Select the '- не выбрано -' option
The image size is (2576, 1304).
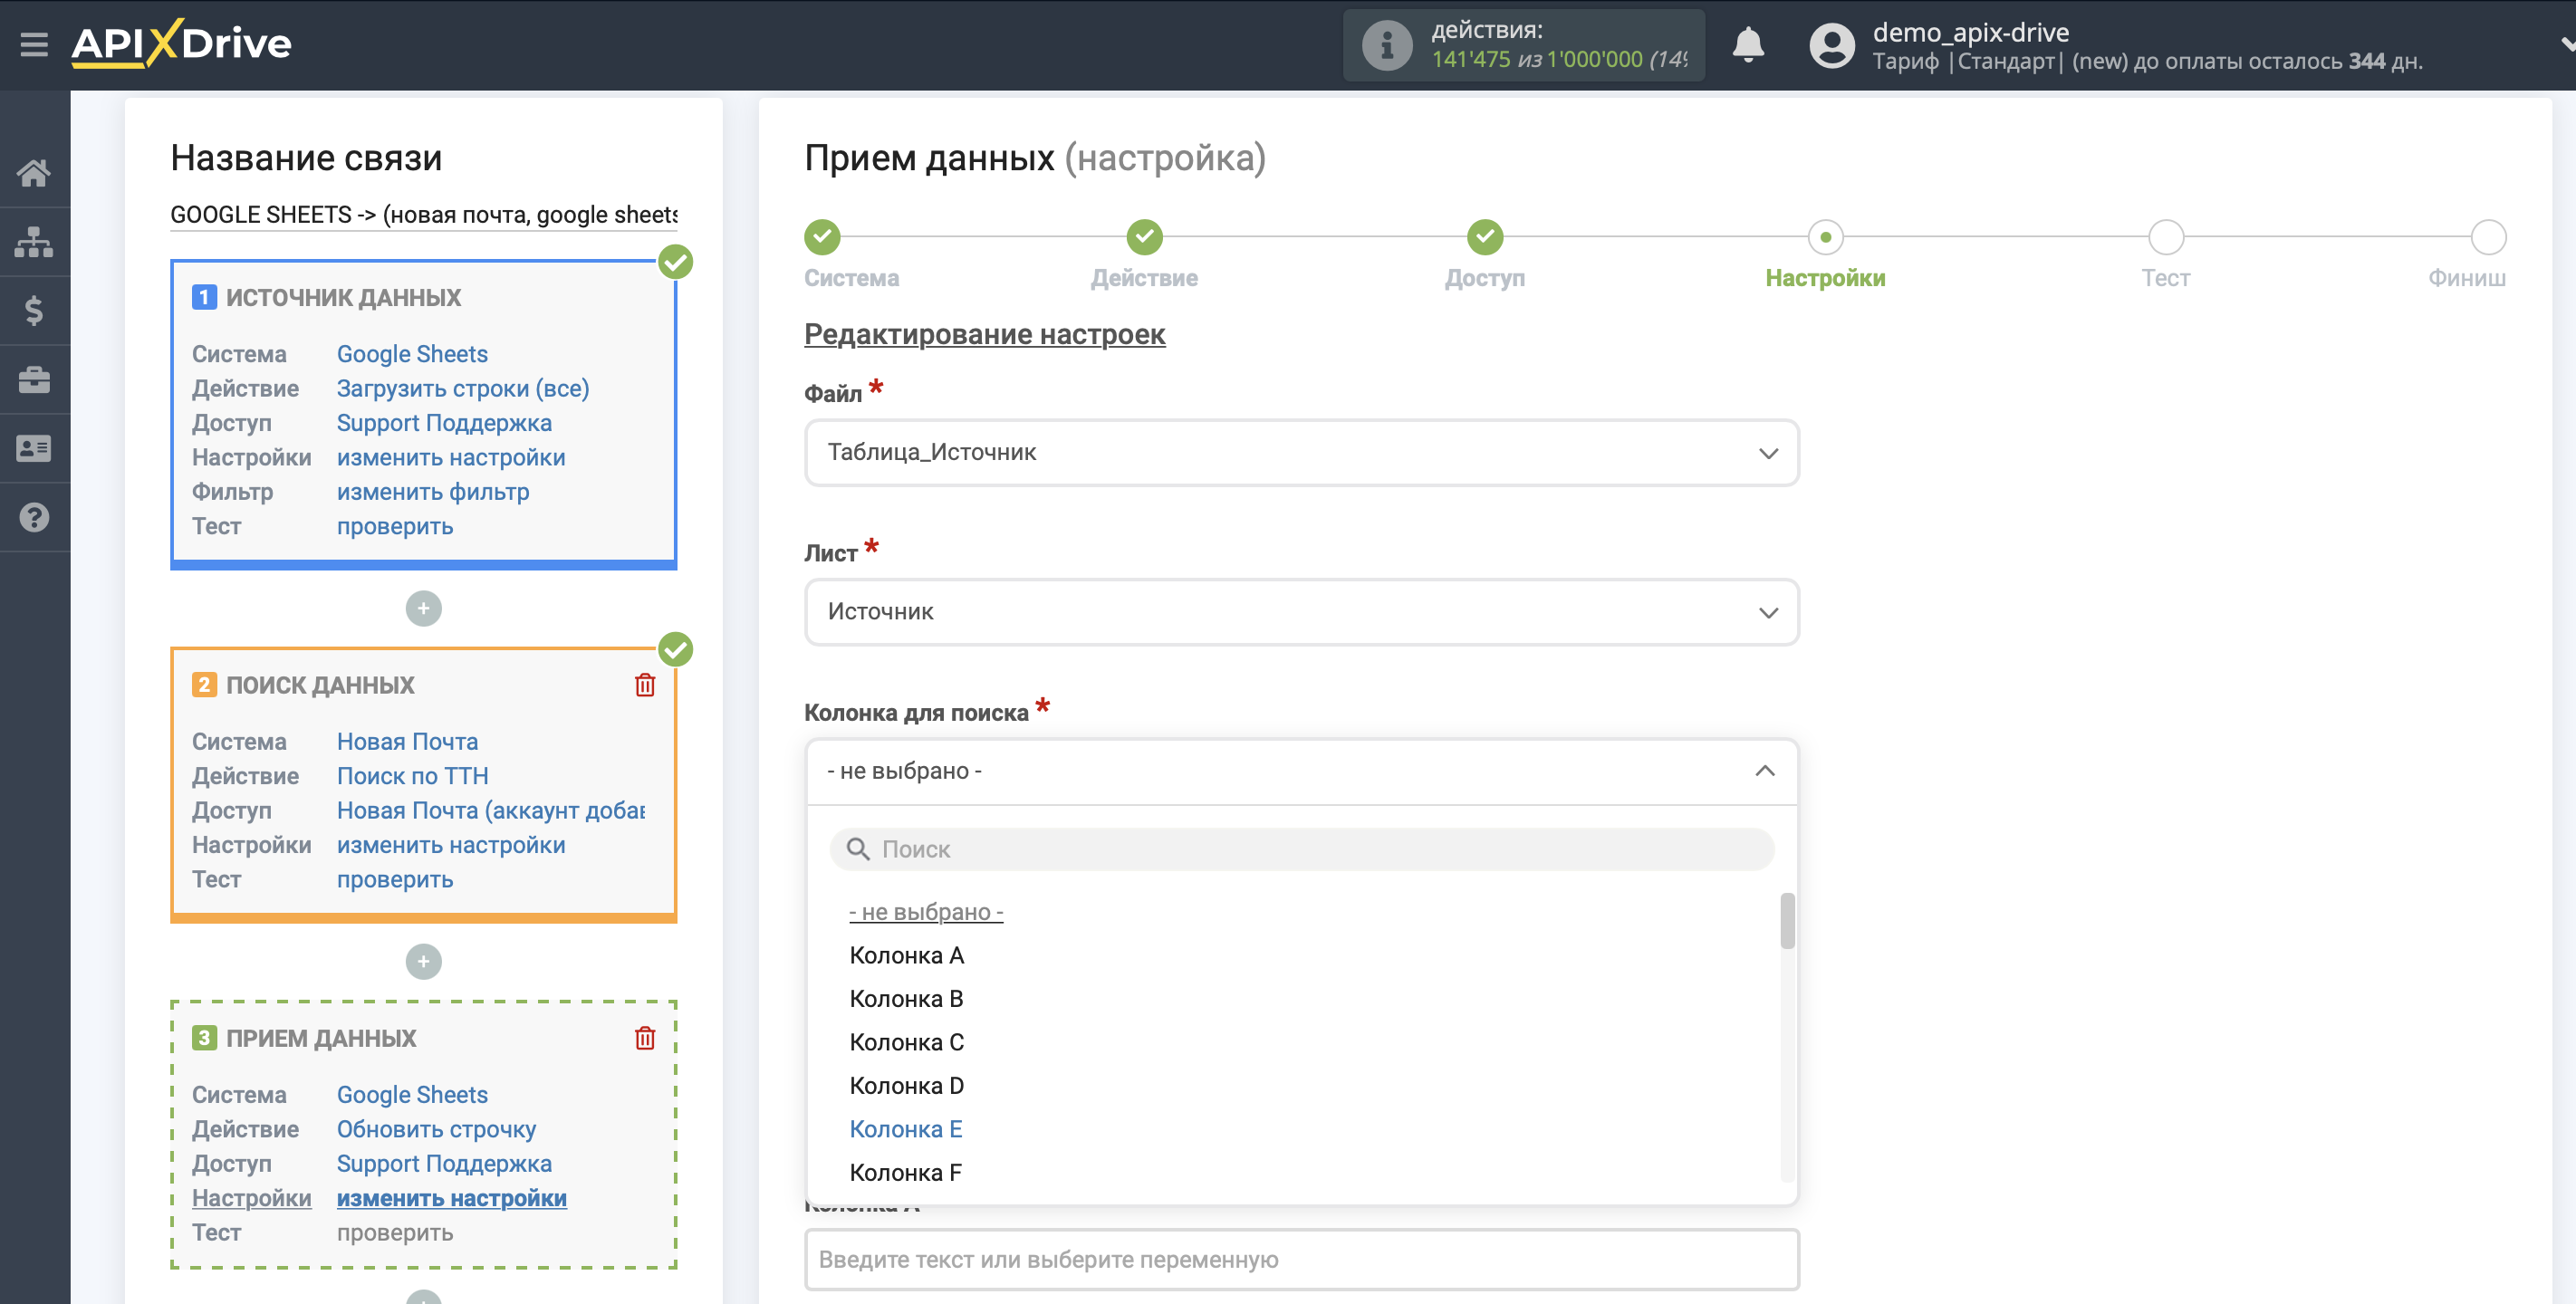[x=926, y=912]
